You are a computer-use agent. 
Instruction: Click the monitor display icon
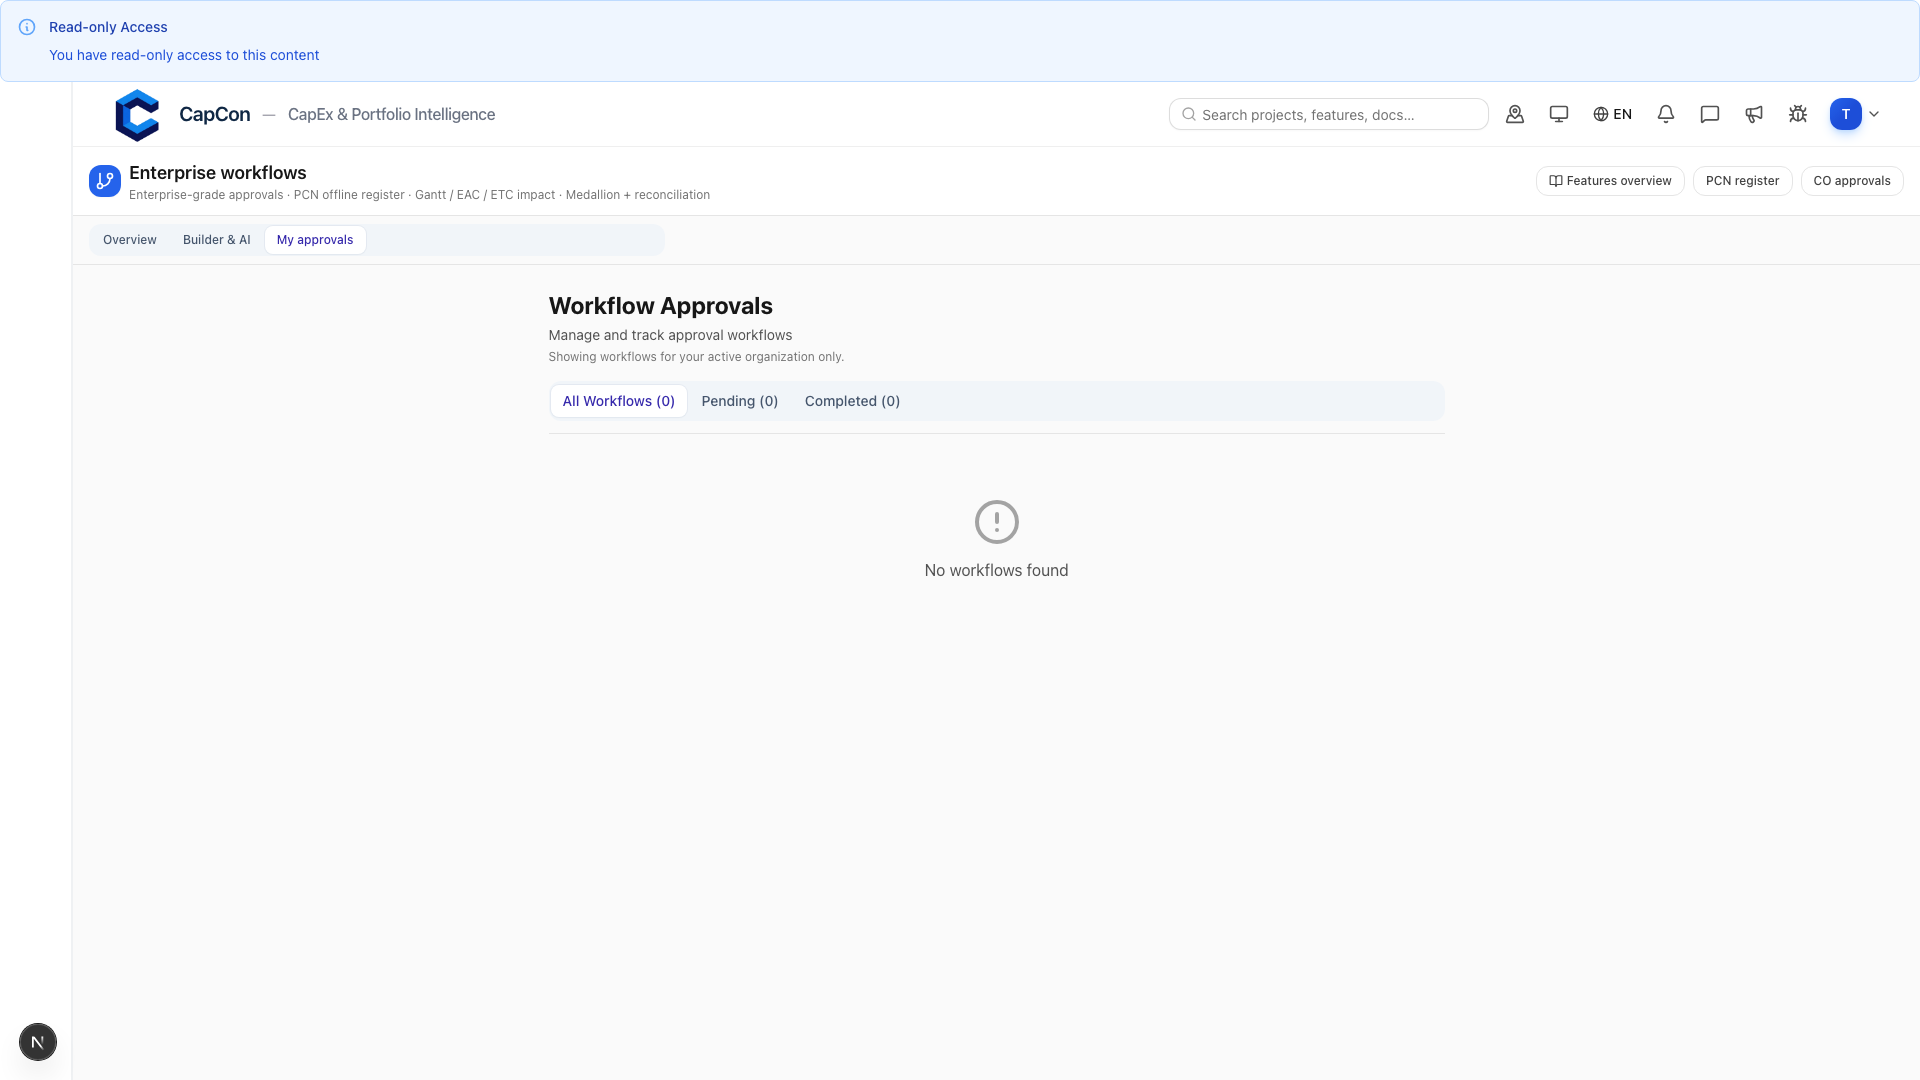[x=1559, y=114]
